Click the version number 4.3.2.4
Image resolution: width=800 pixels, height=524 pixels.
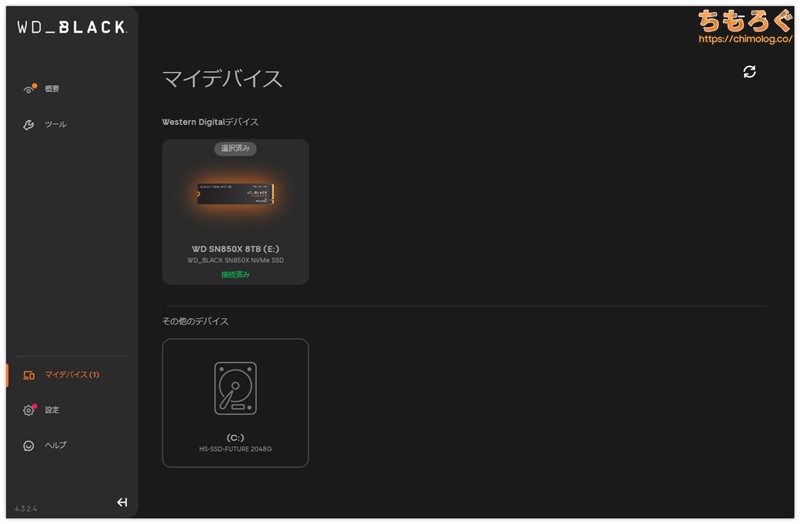[x=26, y=509]
